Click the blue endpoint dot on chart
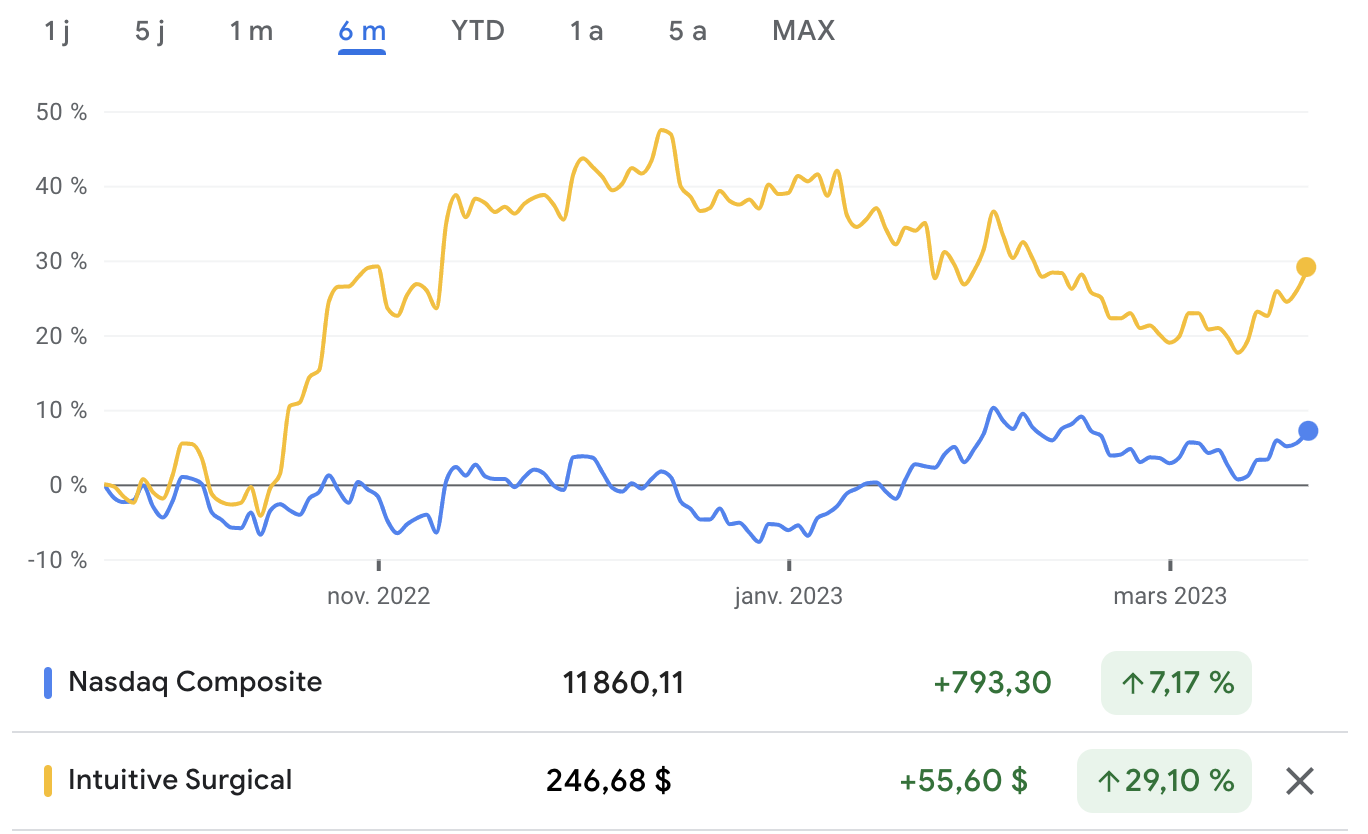 tap(1308, 431)
